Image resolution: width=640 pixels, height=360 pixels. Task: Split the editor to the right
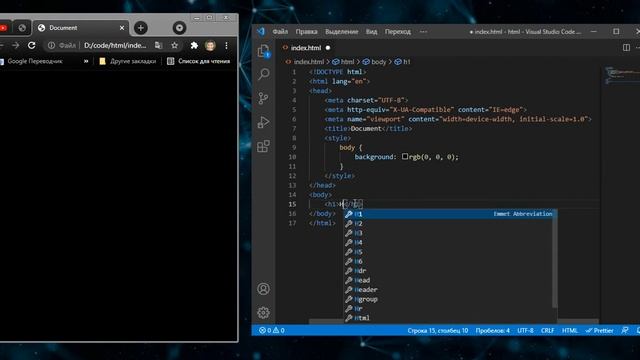pyautogui.click(x=626, y=48)
